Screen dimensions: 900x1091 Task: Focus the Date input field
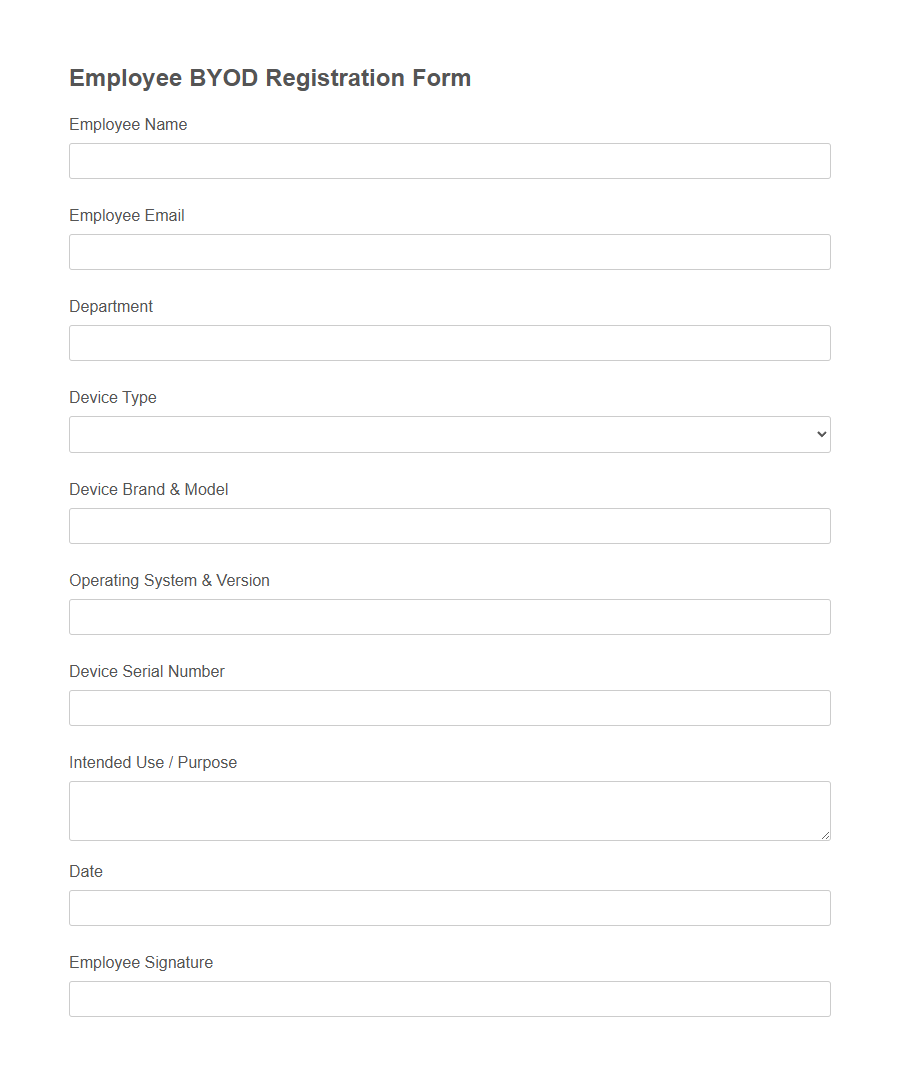coord(450,907)
